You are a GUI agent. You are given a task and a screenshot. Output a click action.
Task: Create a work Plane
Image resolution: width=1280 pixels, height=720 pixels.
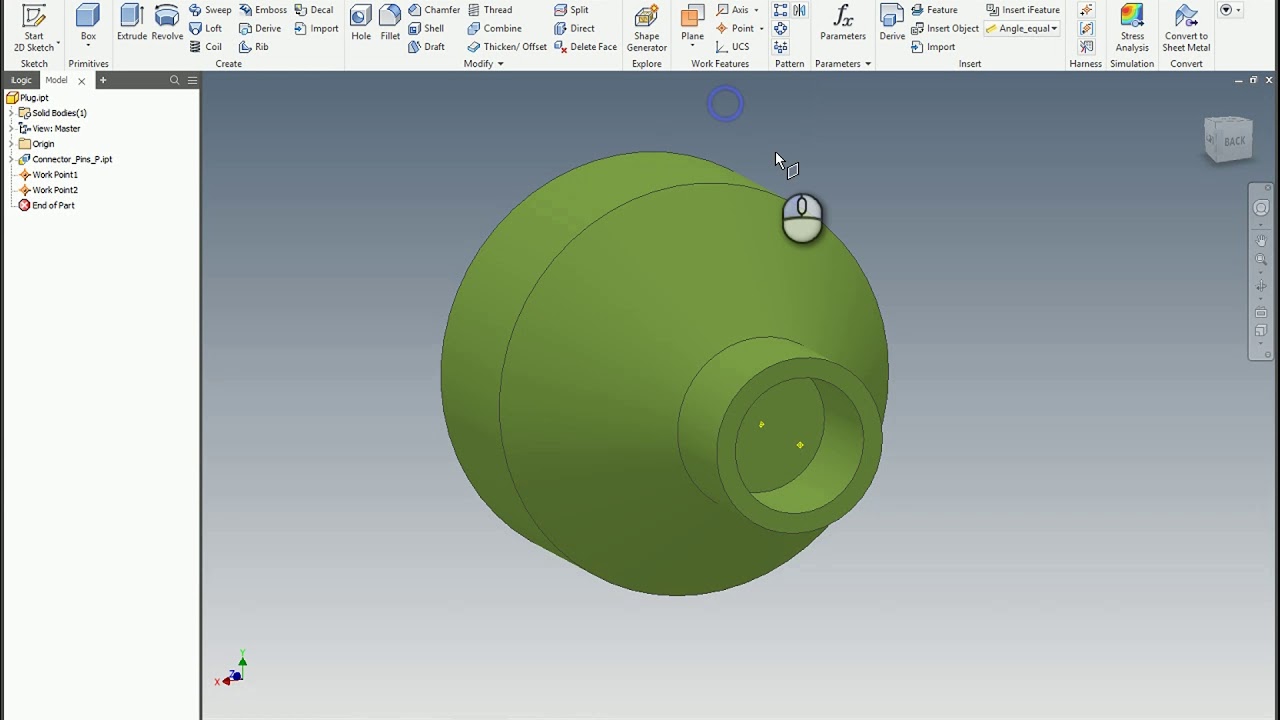pos(692,23)
